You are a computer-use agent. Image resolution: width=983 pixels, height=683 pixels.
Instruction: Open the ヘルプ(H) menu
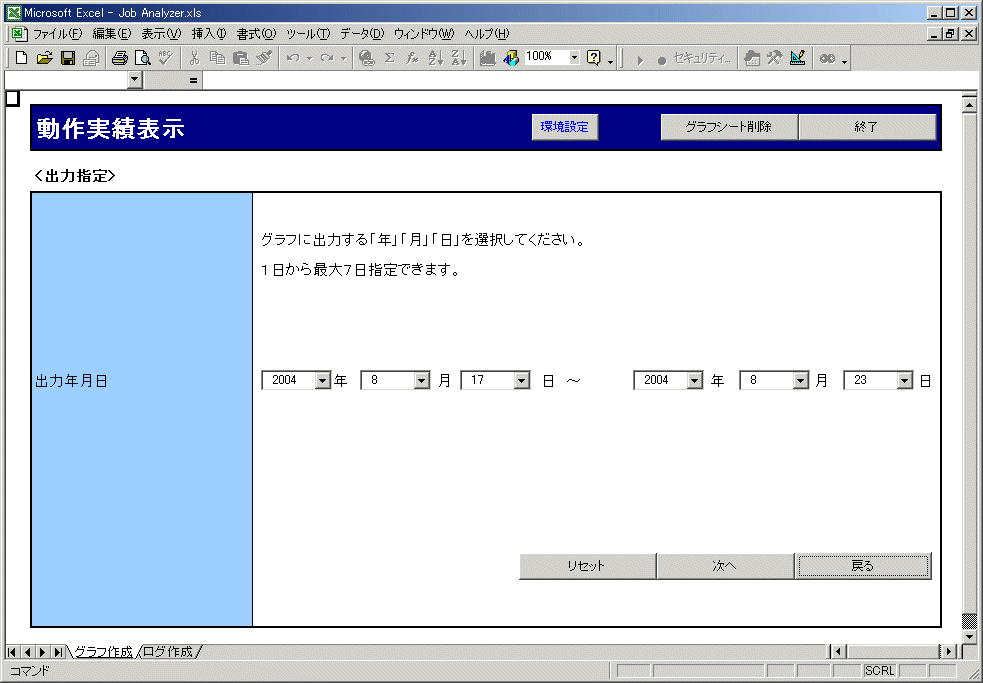pyautogui.click(x=486, y=34)
